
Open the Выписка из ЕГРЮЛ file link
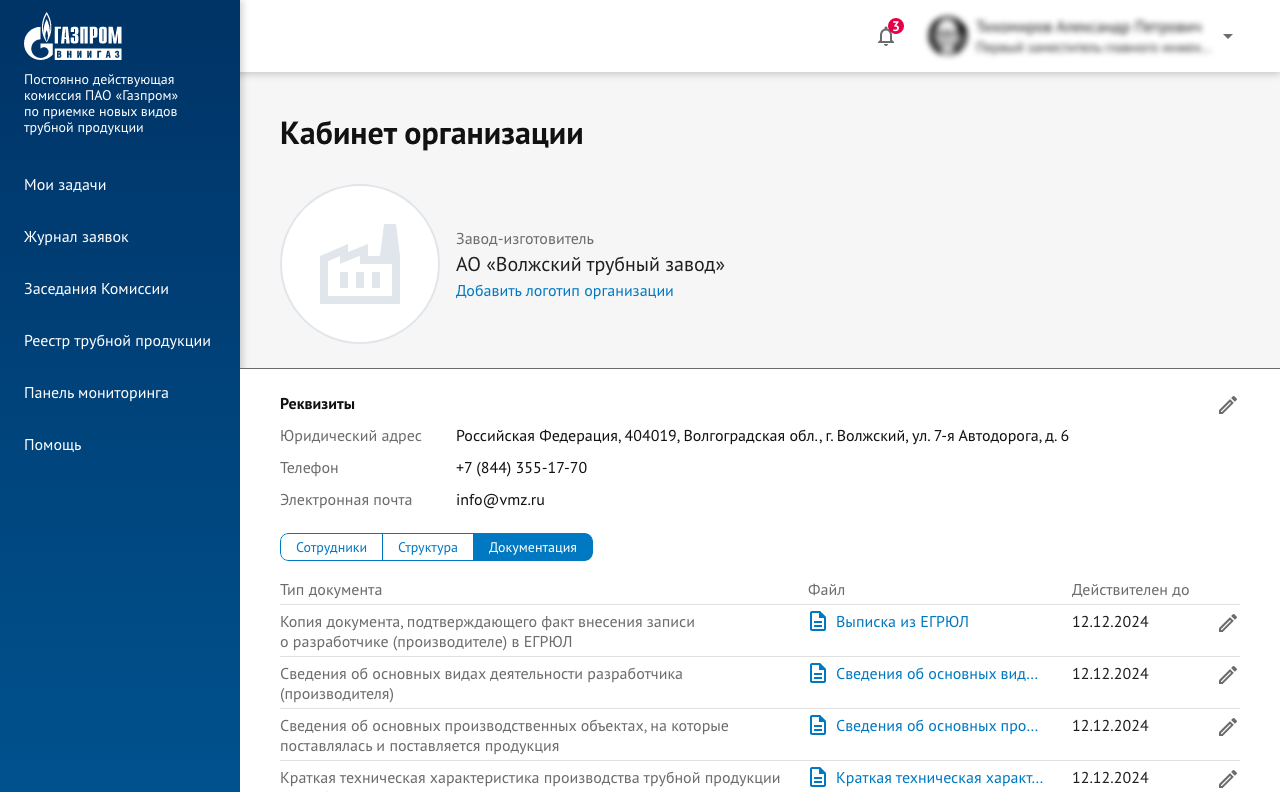[x=902, y=622]
